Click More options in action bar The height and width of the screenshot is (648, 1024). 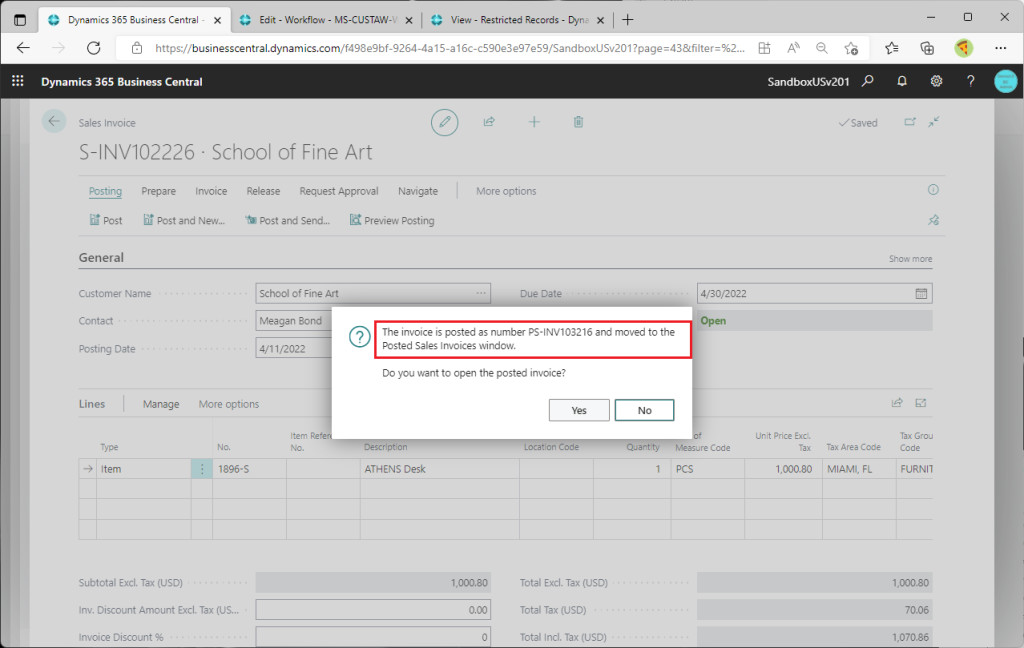click(506, 191)
